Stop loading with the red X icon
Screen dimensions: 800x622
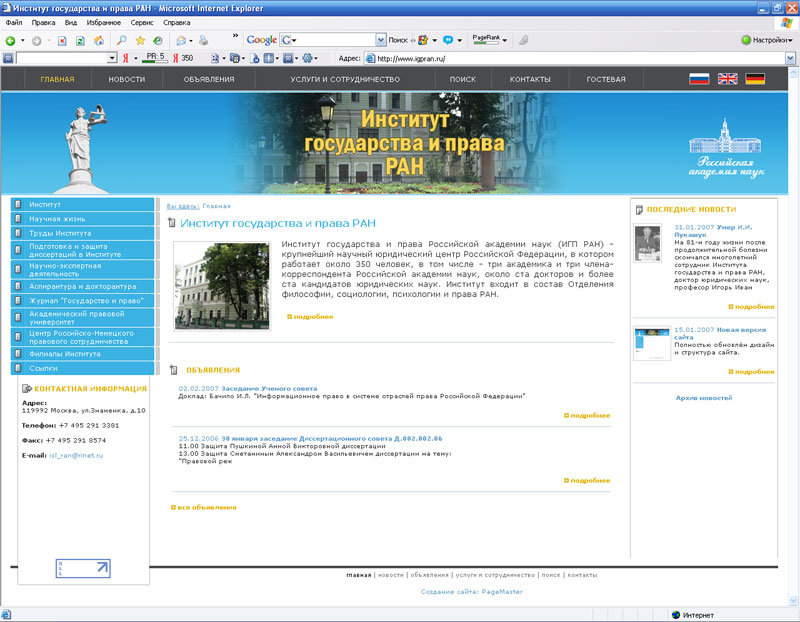(x=62, y=41)
